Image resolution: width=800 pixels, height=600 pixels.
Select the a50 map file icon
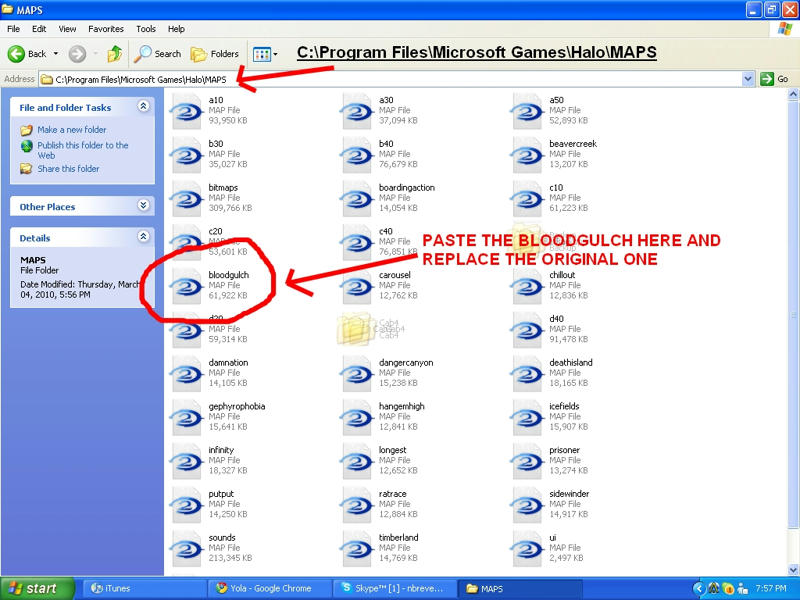click(528, 111)
